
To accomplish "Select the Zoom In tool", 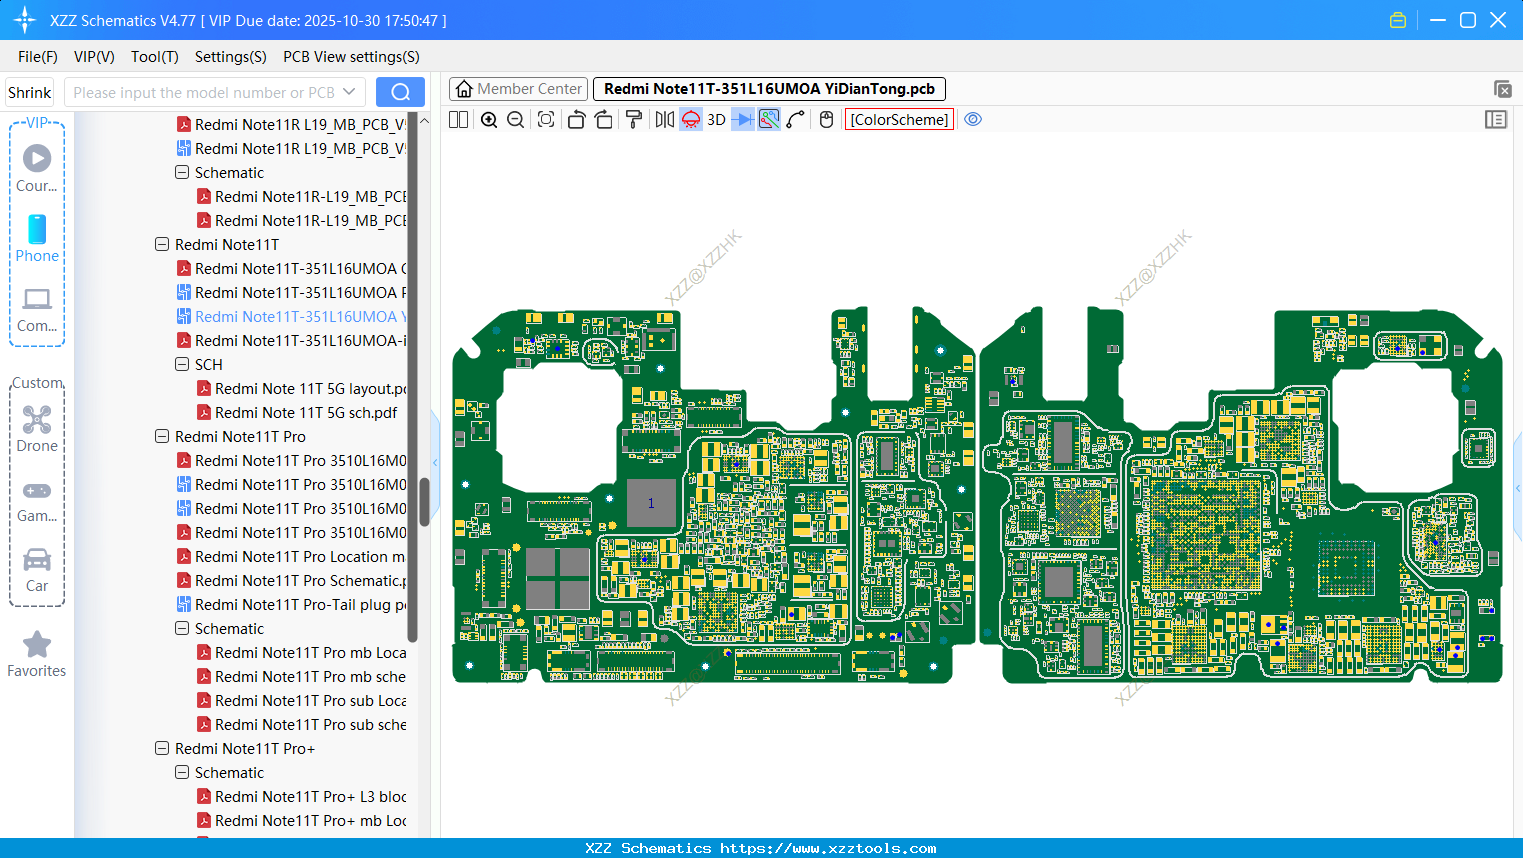I will 489,119.
